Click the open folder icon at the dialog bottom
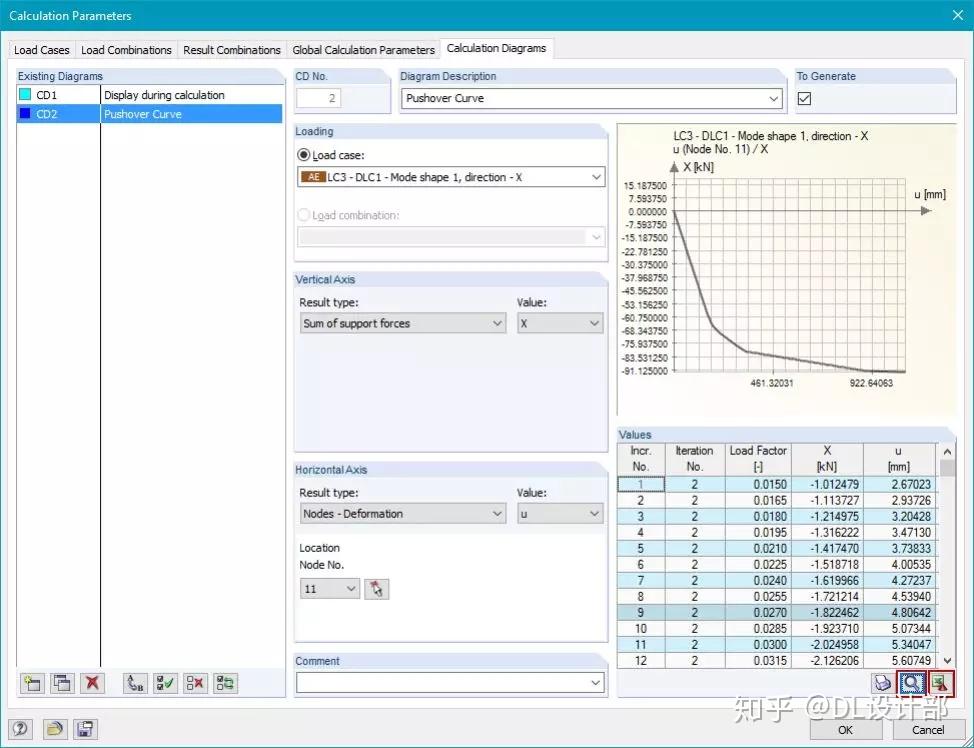 tap(55, 728)
